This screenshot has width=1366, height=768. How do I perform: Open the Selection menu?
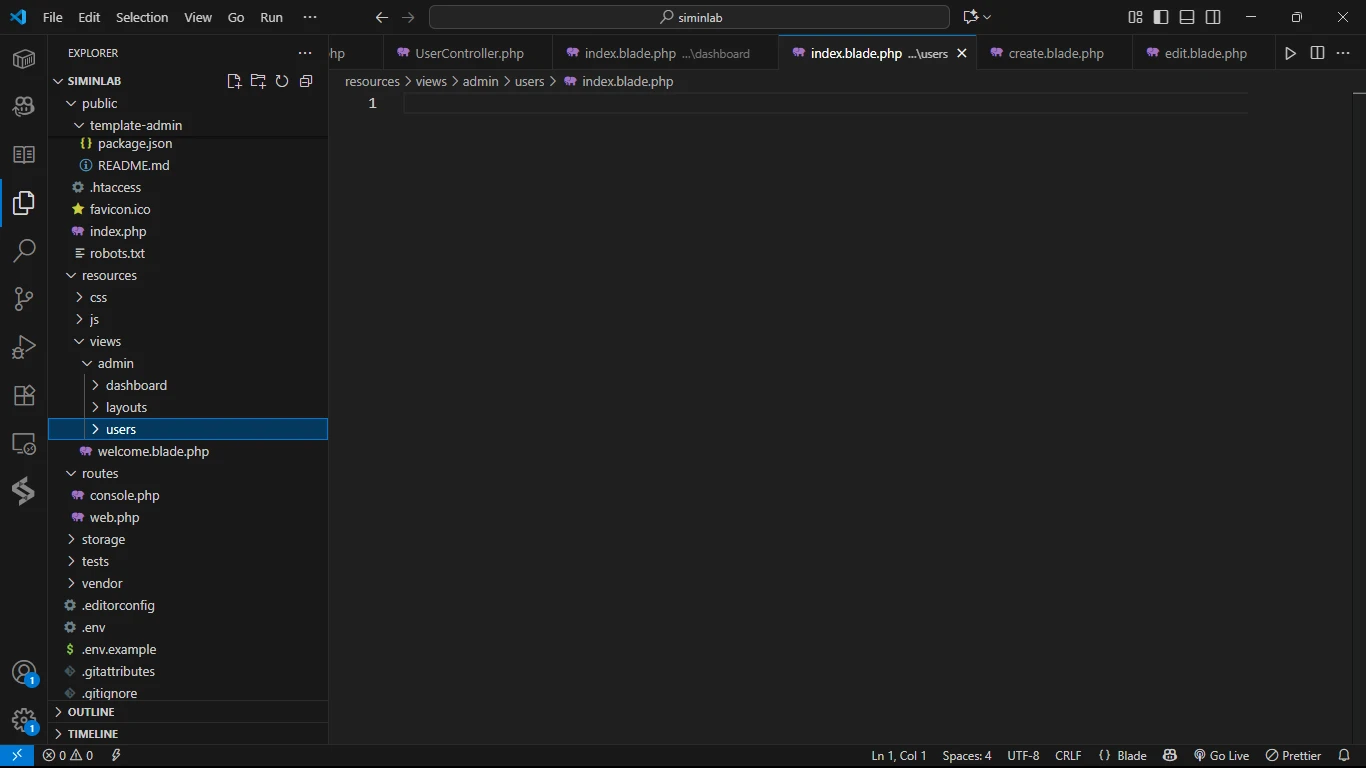pyautogui.click(x=142, y=17)
